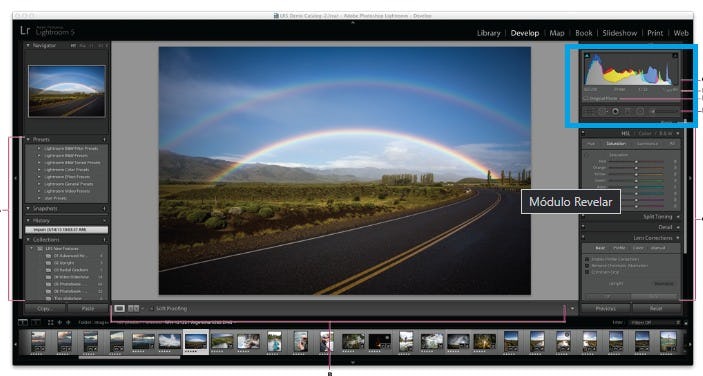Switch to Before/After view in toolbar

134,308
